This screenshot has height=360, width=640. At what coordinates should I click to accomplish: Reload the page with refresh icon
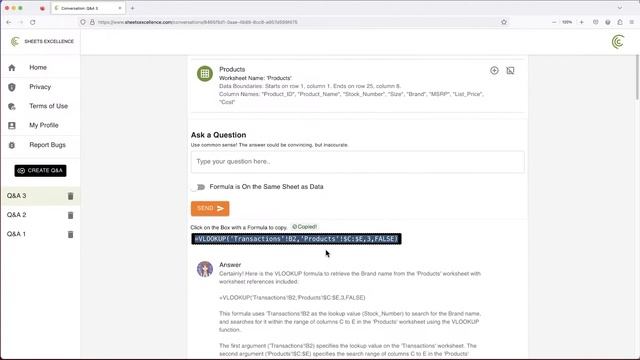(x=33, y=22)
